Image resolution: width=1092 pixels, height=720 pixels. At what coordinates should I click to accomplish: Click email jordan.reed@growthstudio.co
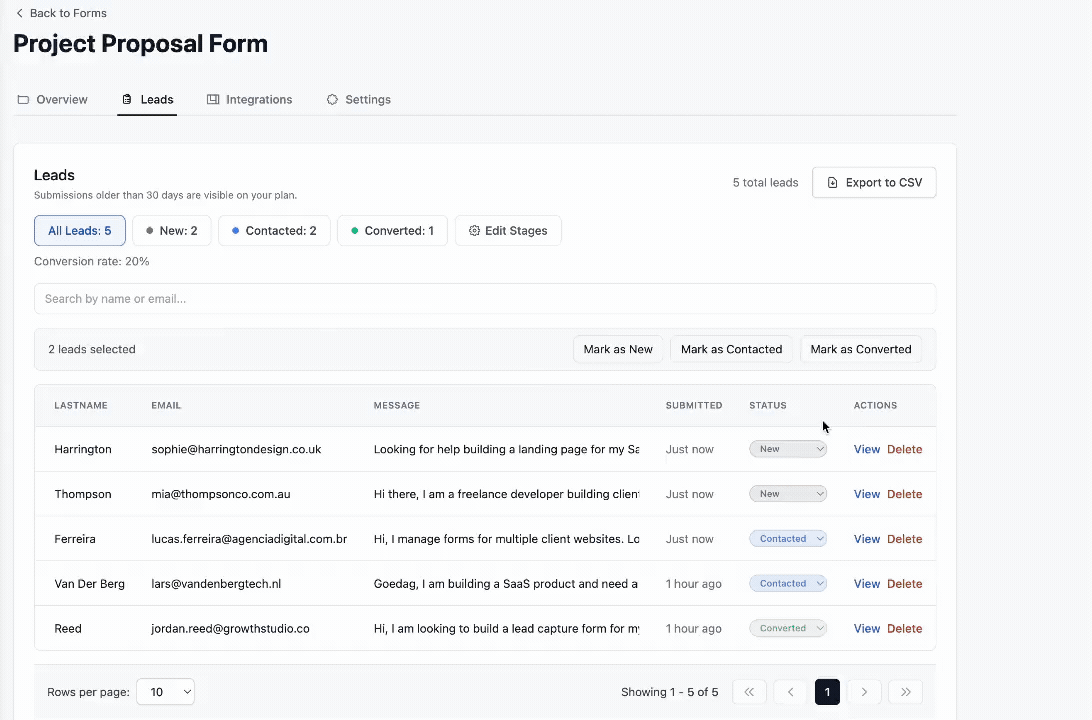pos(231,628)
